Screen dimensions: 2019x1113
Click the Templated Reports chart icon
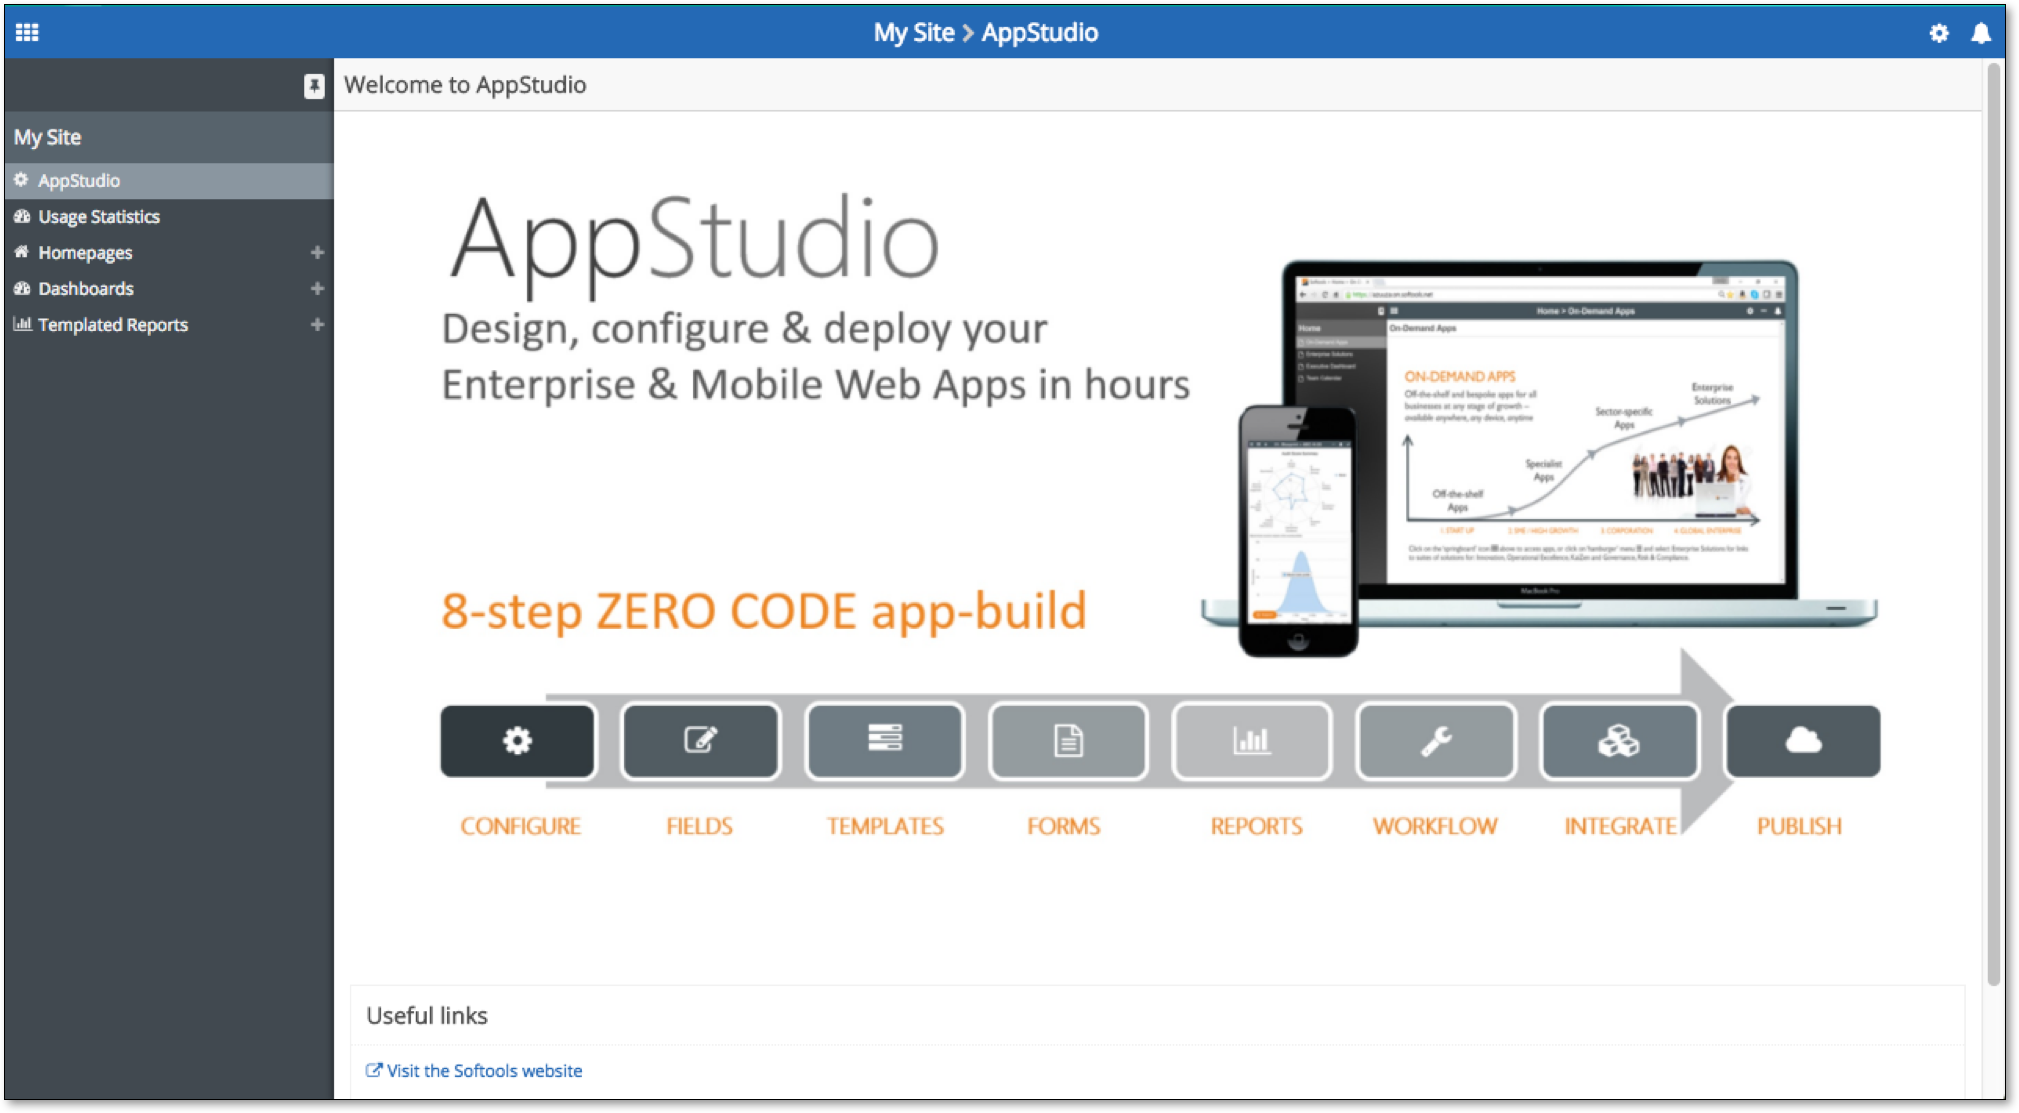coord(22,324)
